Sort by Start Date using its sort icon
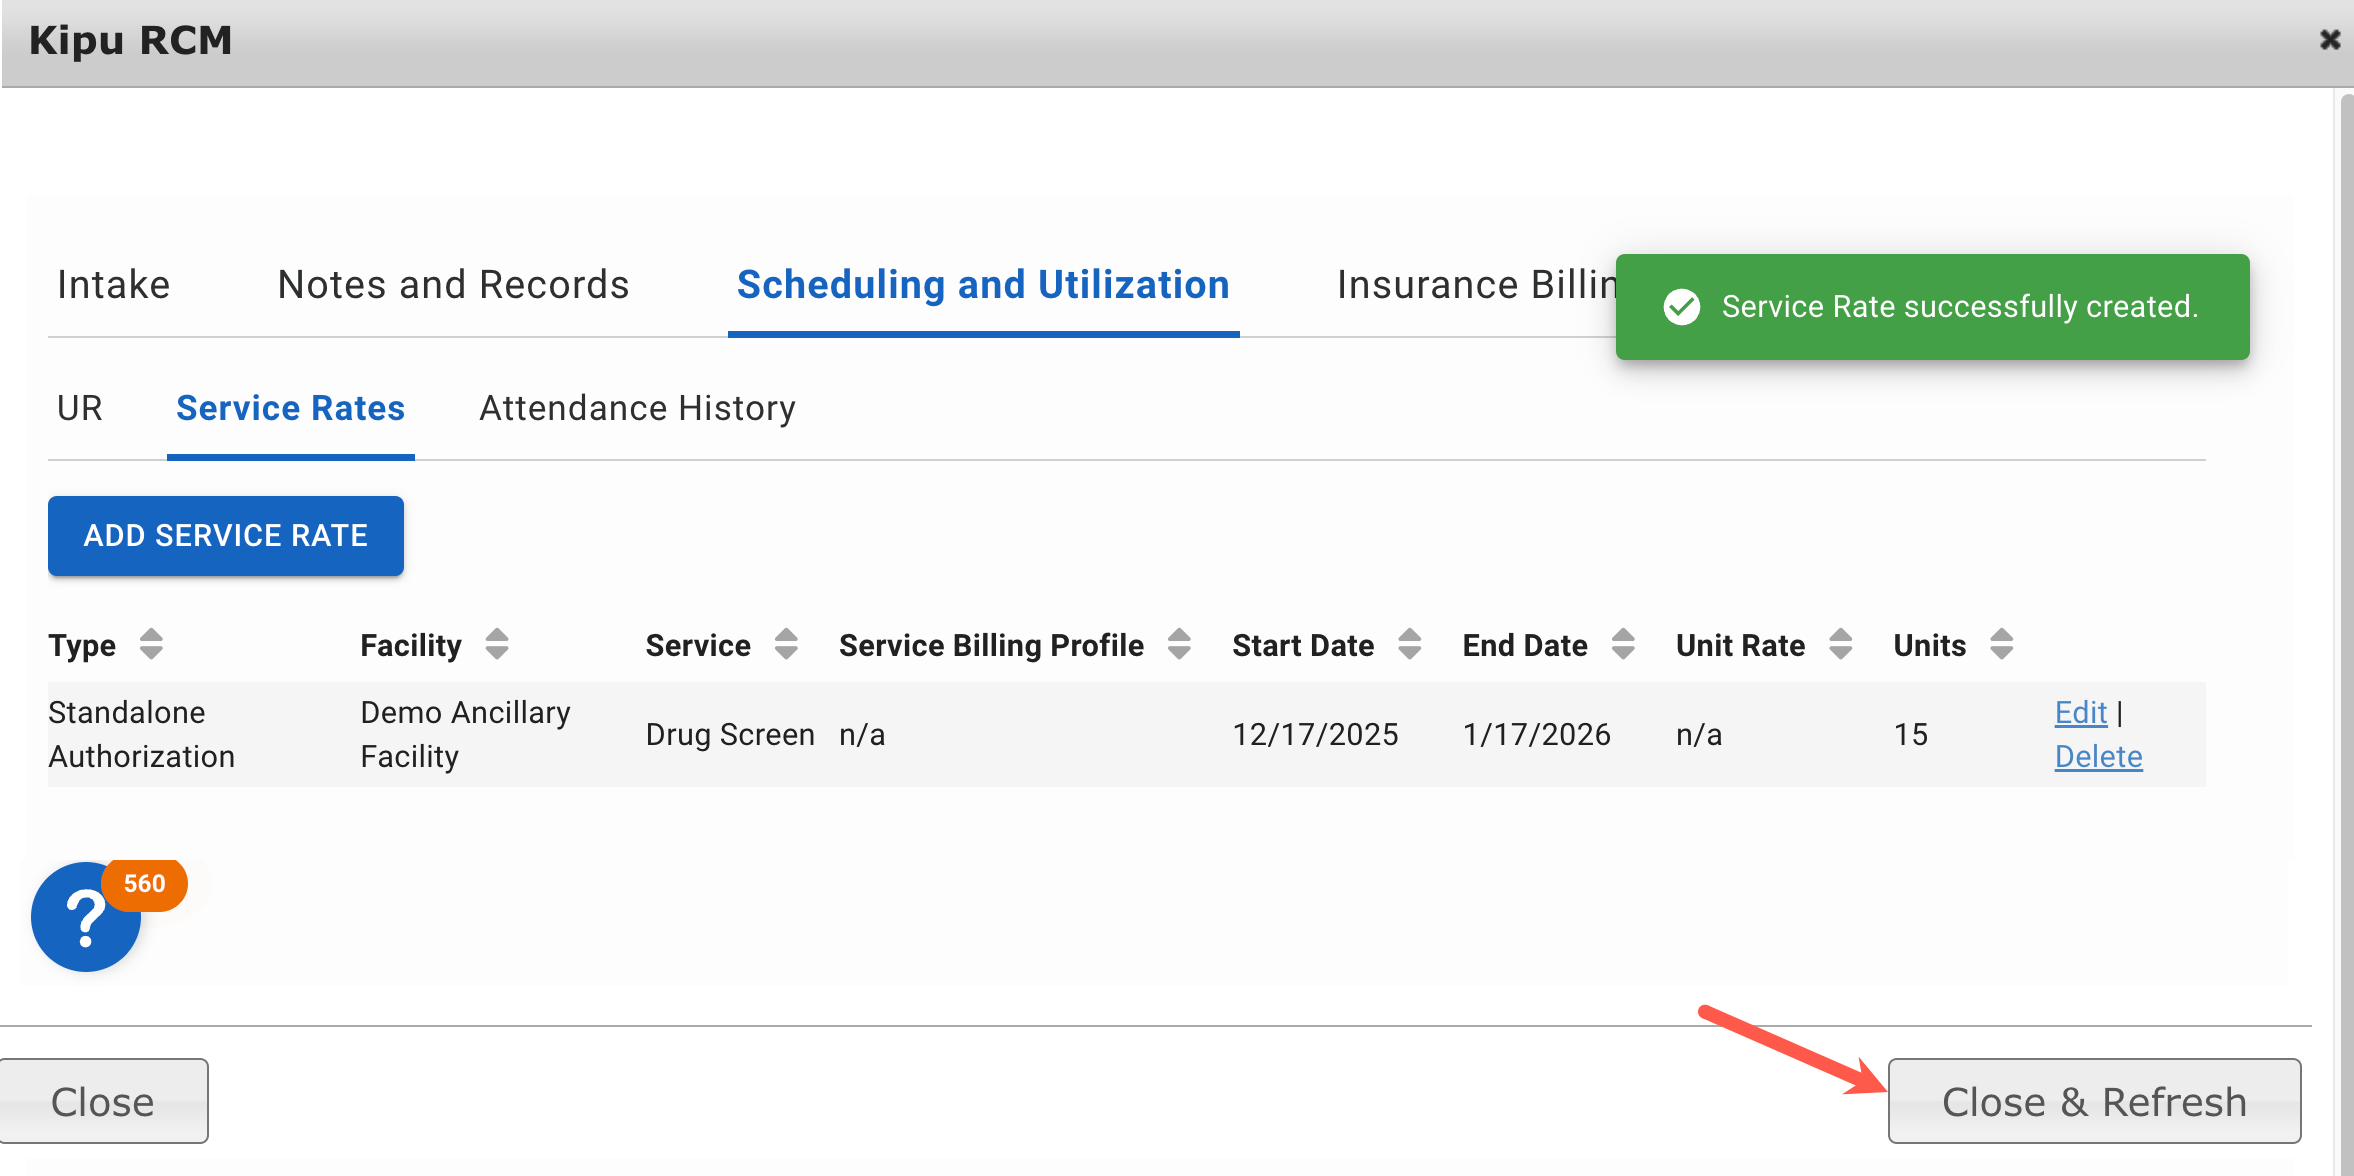Screen dimensions: 2354x1176 coord(1410,645)
